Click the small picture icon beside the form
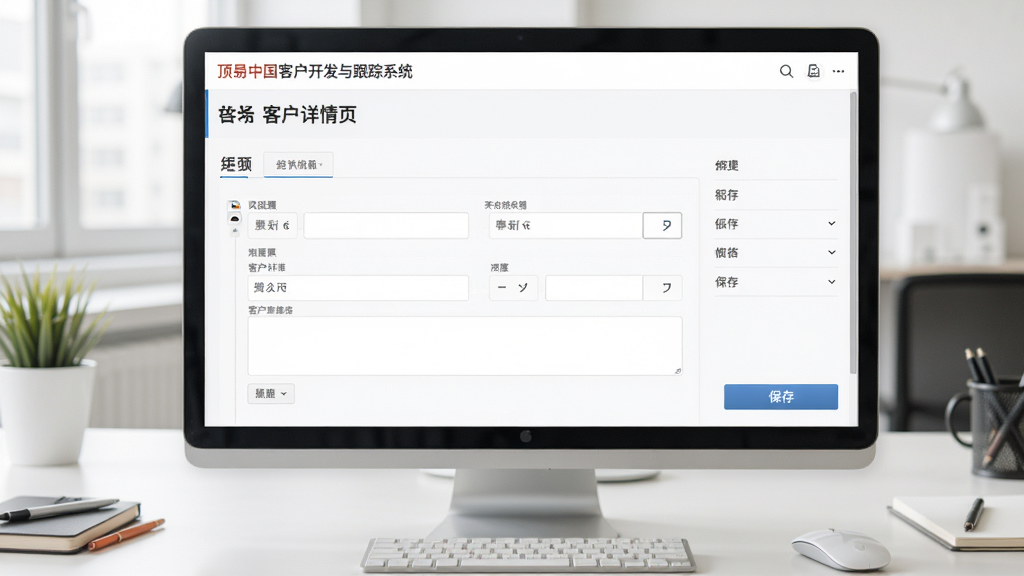Screen dimensions: 1024x576 235,205
